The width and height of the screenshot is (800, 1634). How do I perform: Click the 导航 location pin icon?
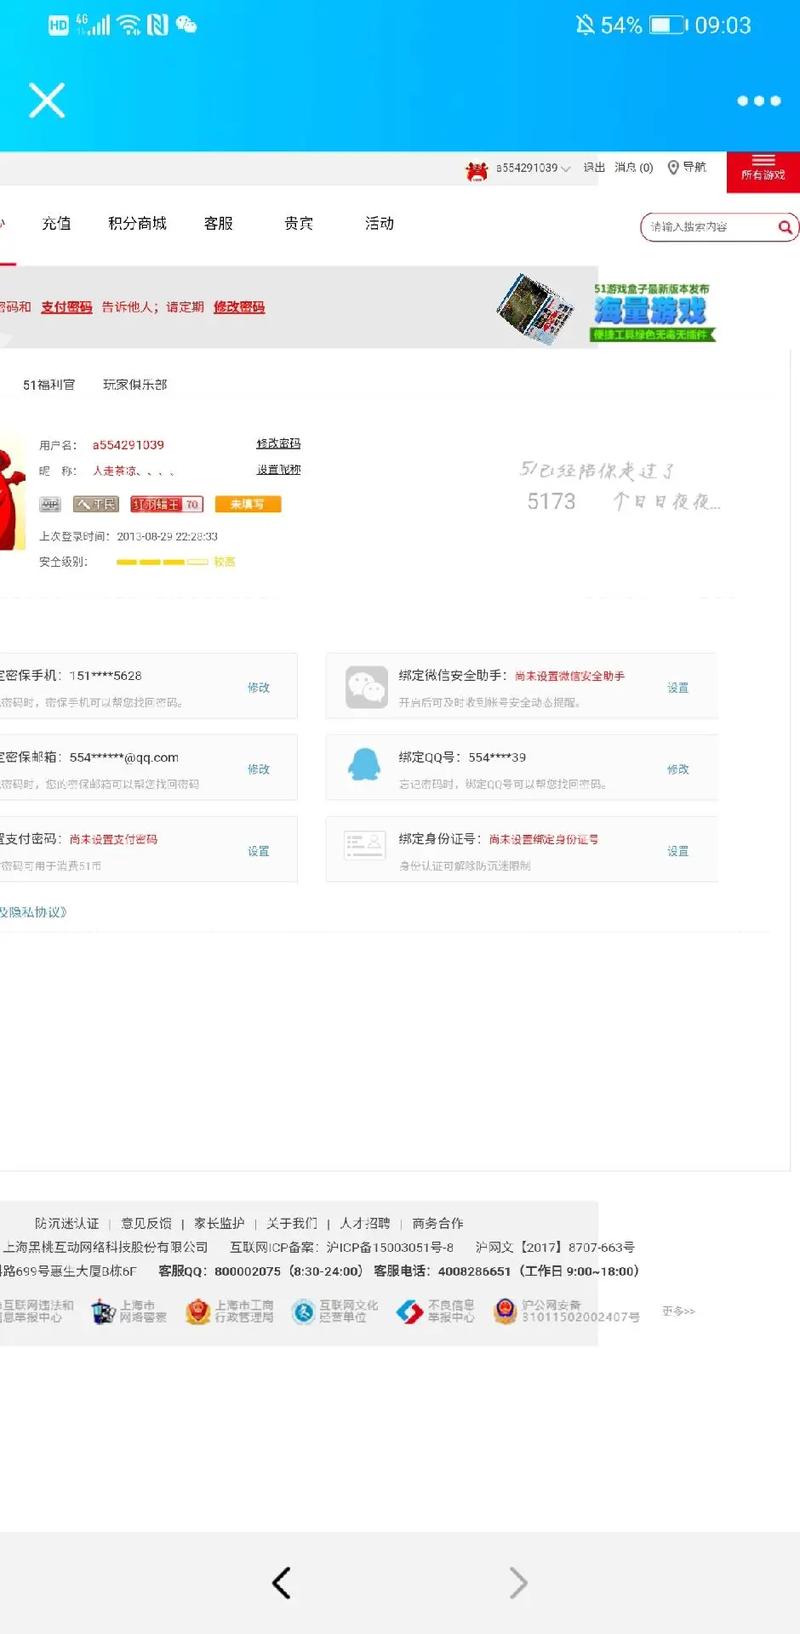coord(673,168)
